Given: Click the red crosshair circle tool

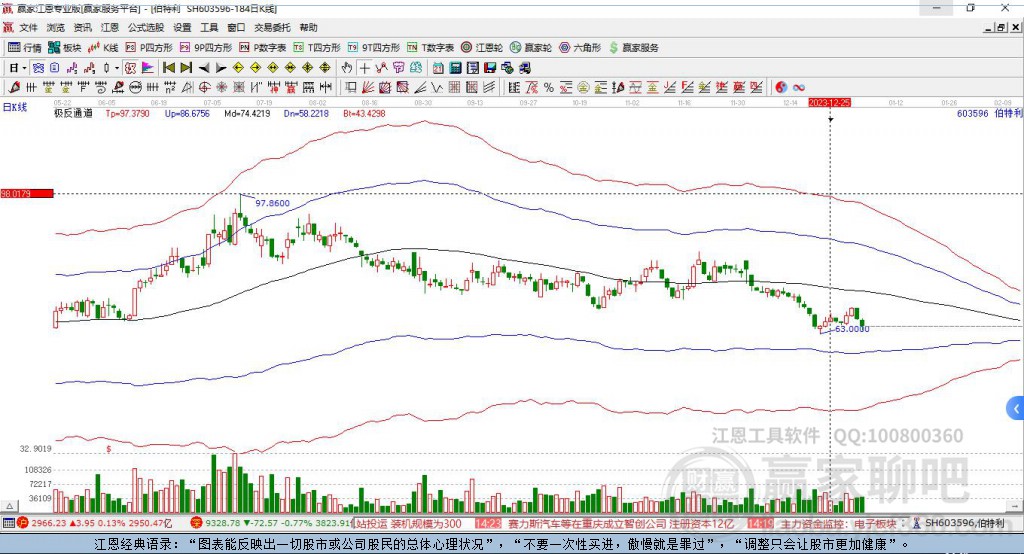Looking at the screenshot, I should [204, 88].
